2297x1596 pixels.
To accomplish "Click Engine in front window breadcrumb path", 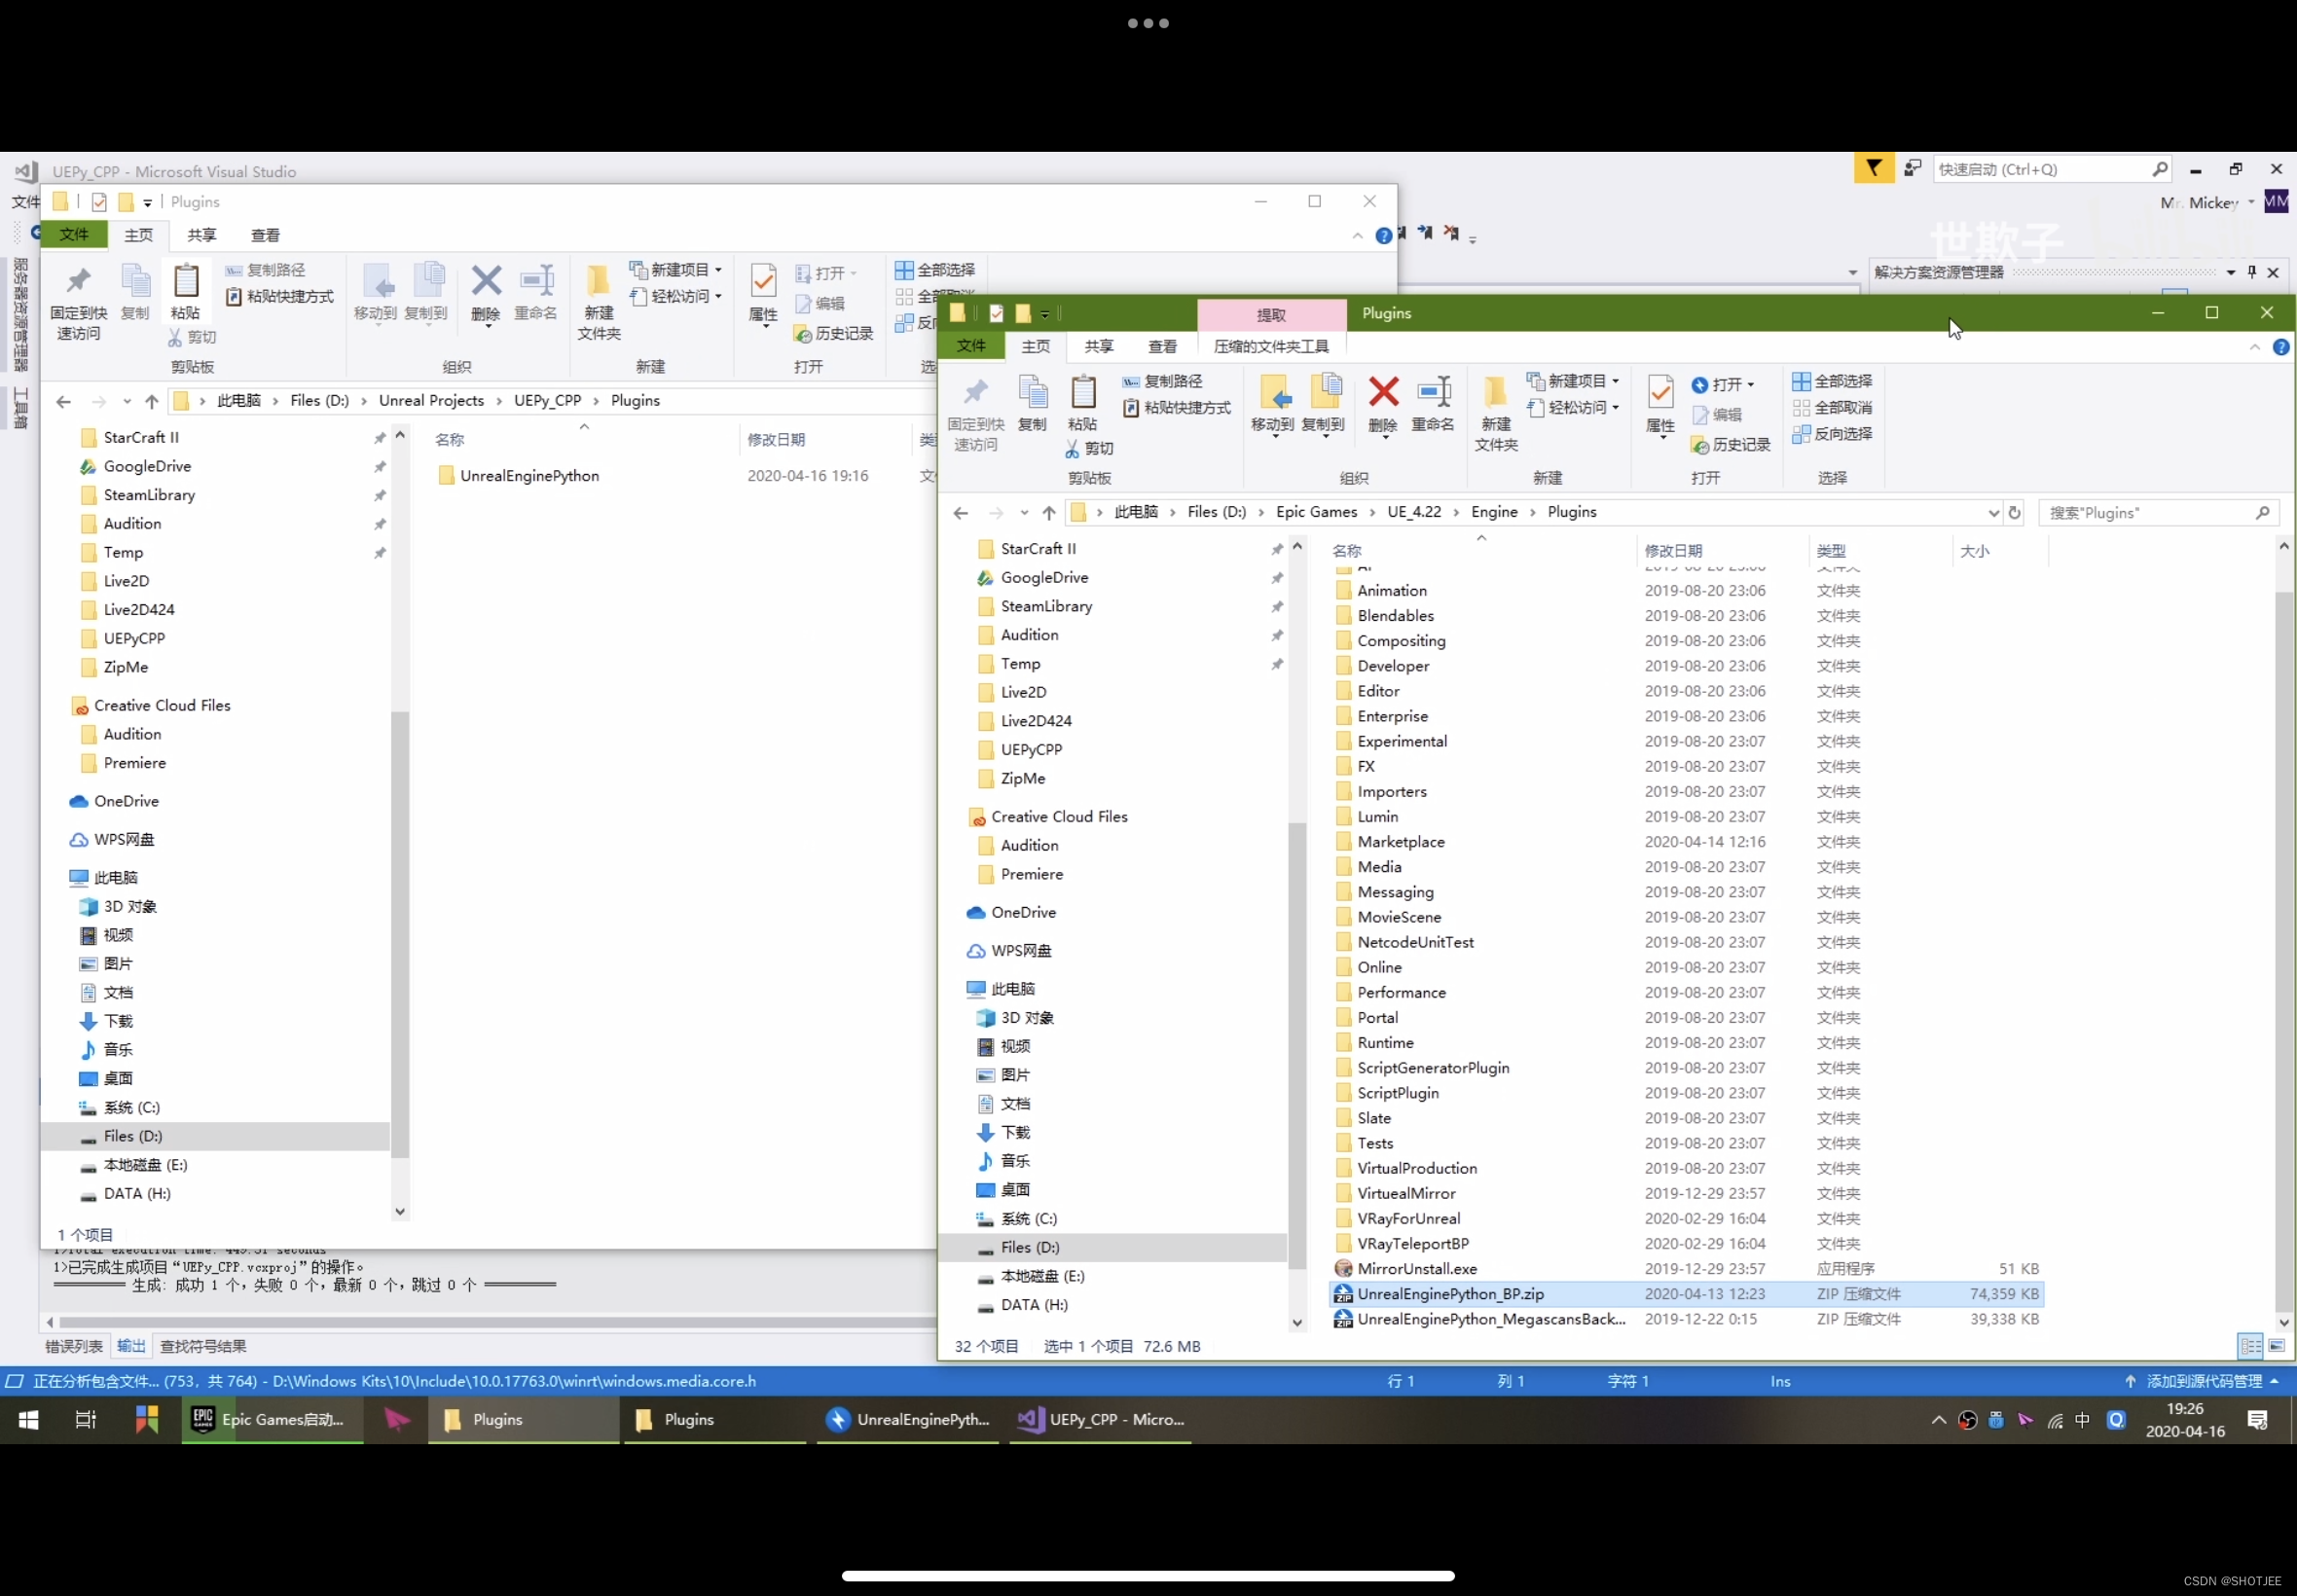I will click(1494, 512).
